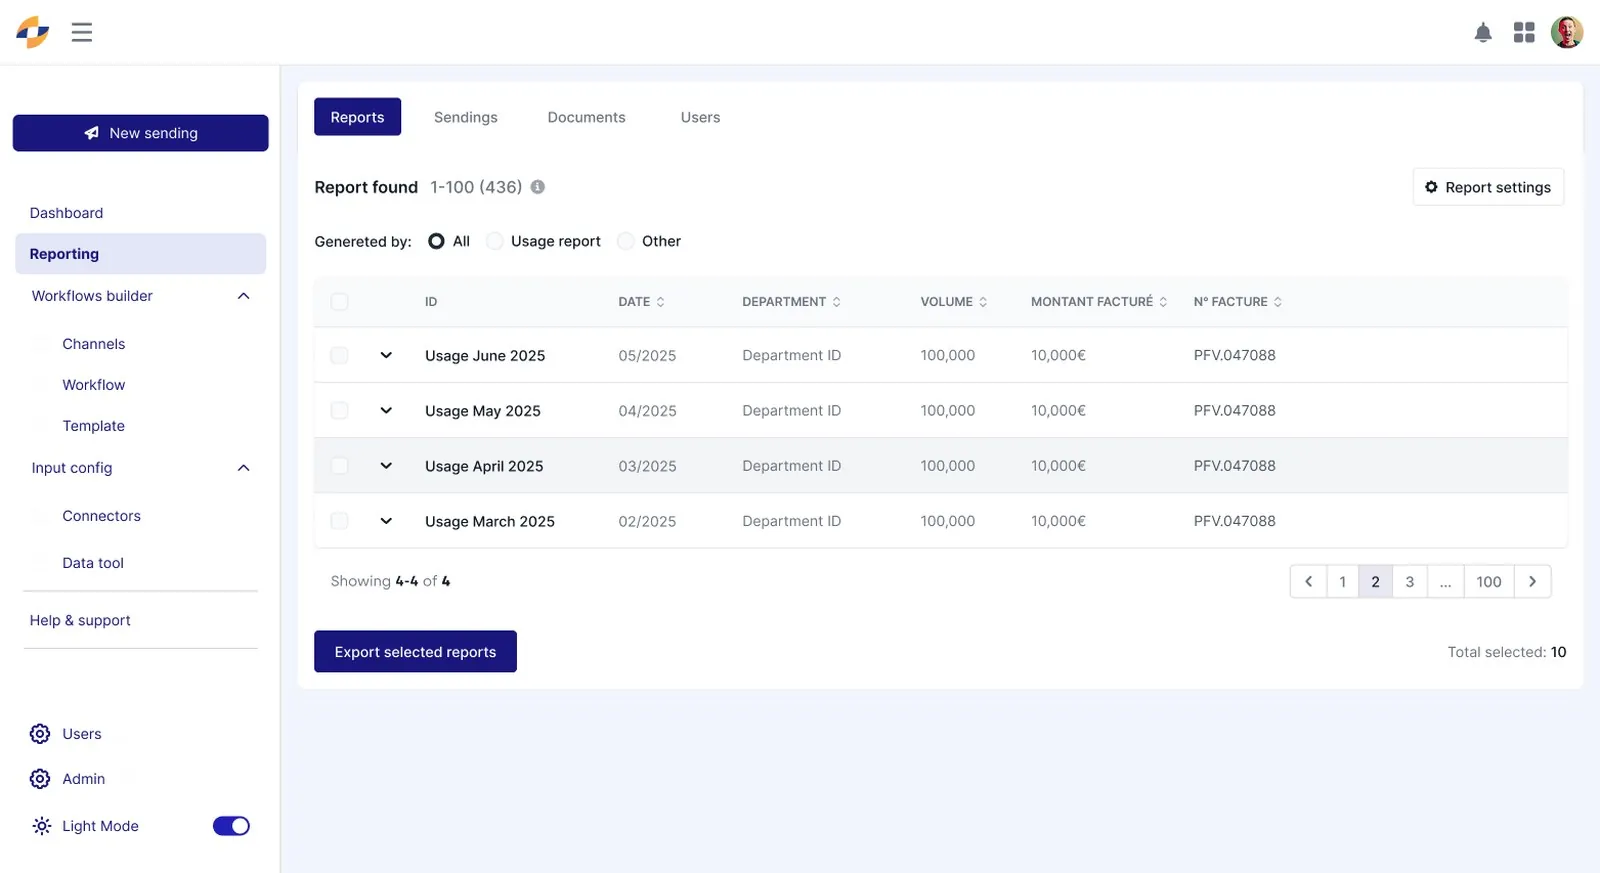Sort by N° FACTURE column arrows
Viewport: 1600px width, 873px height.
pos(1278,302)
